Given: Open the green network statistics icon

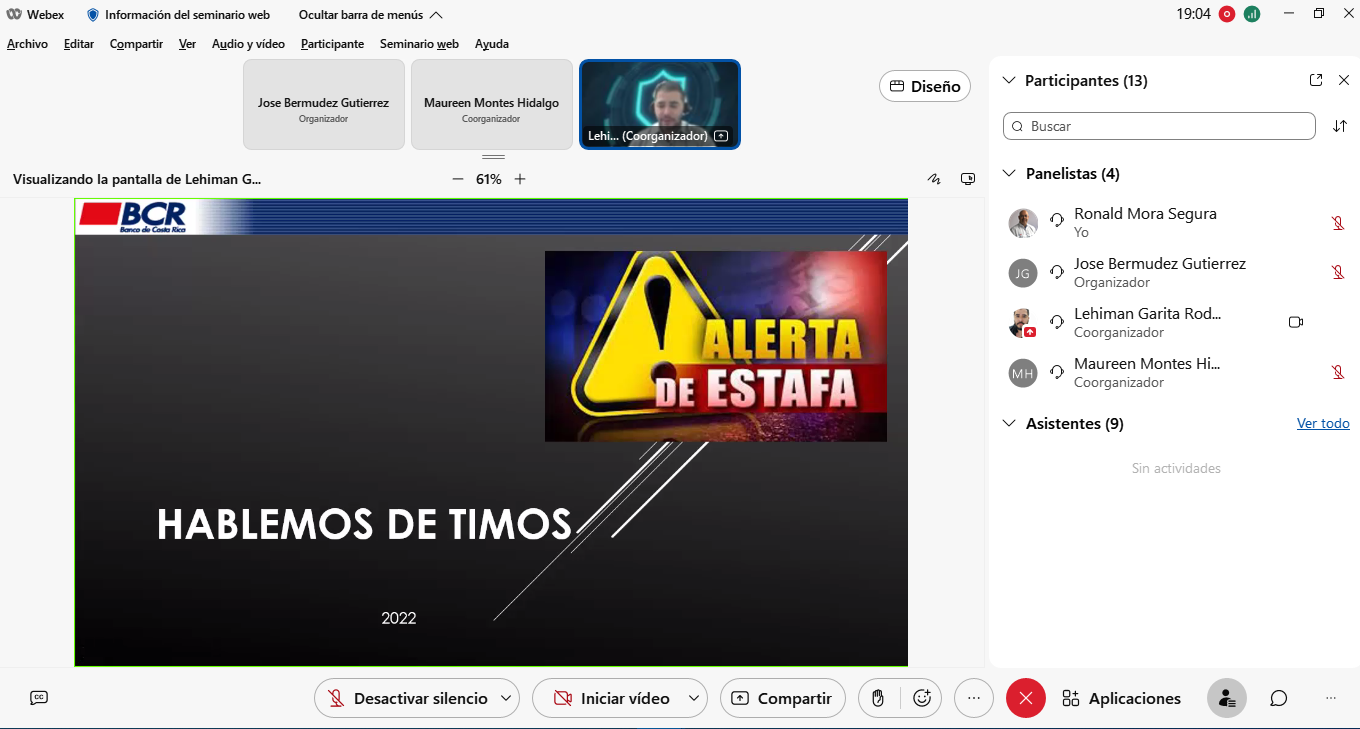Looking at the screenshot, I should (x=1252, y=14).
